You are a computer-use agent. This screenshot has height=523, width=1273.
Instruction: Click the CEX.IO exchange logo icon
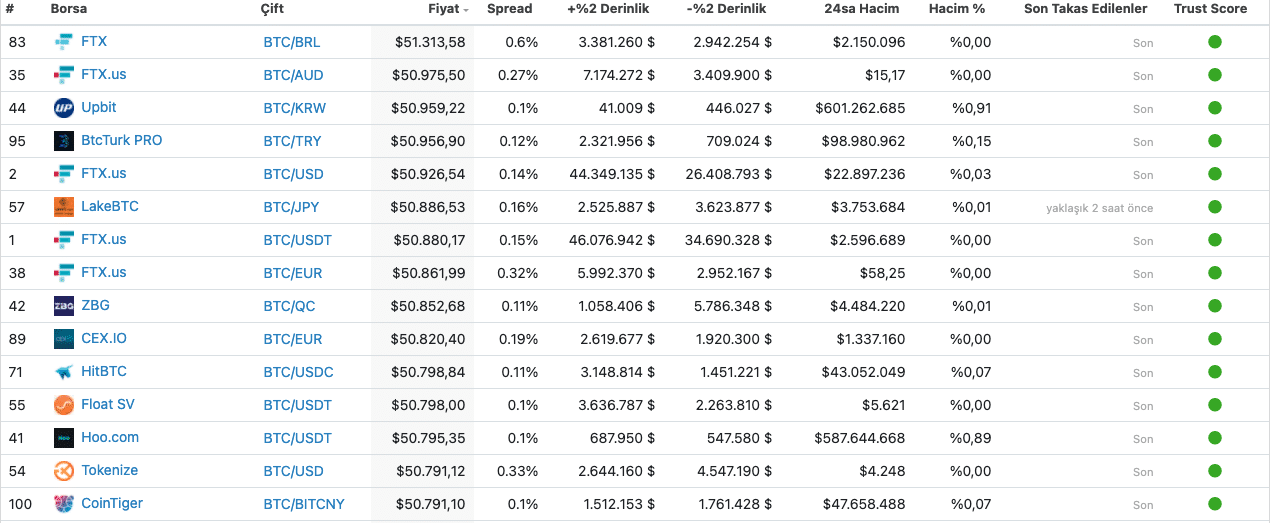64,339
